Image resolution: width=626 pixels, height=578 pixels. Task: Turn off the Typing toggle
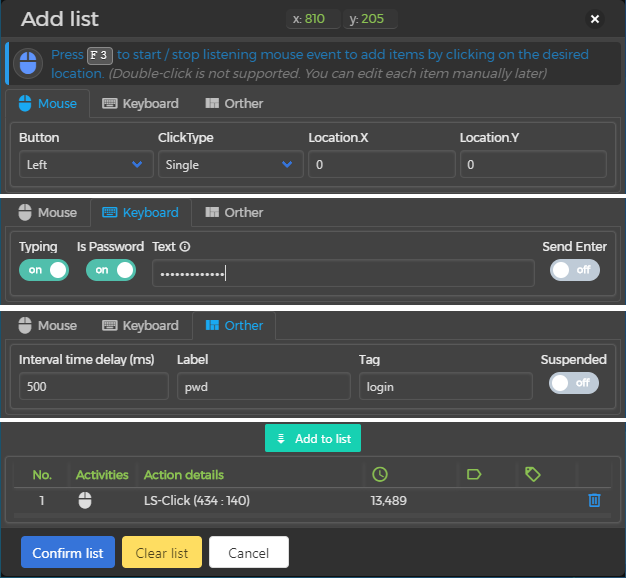(44, 270)
